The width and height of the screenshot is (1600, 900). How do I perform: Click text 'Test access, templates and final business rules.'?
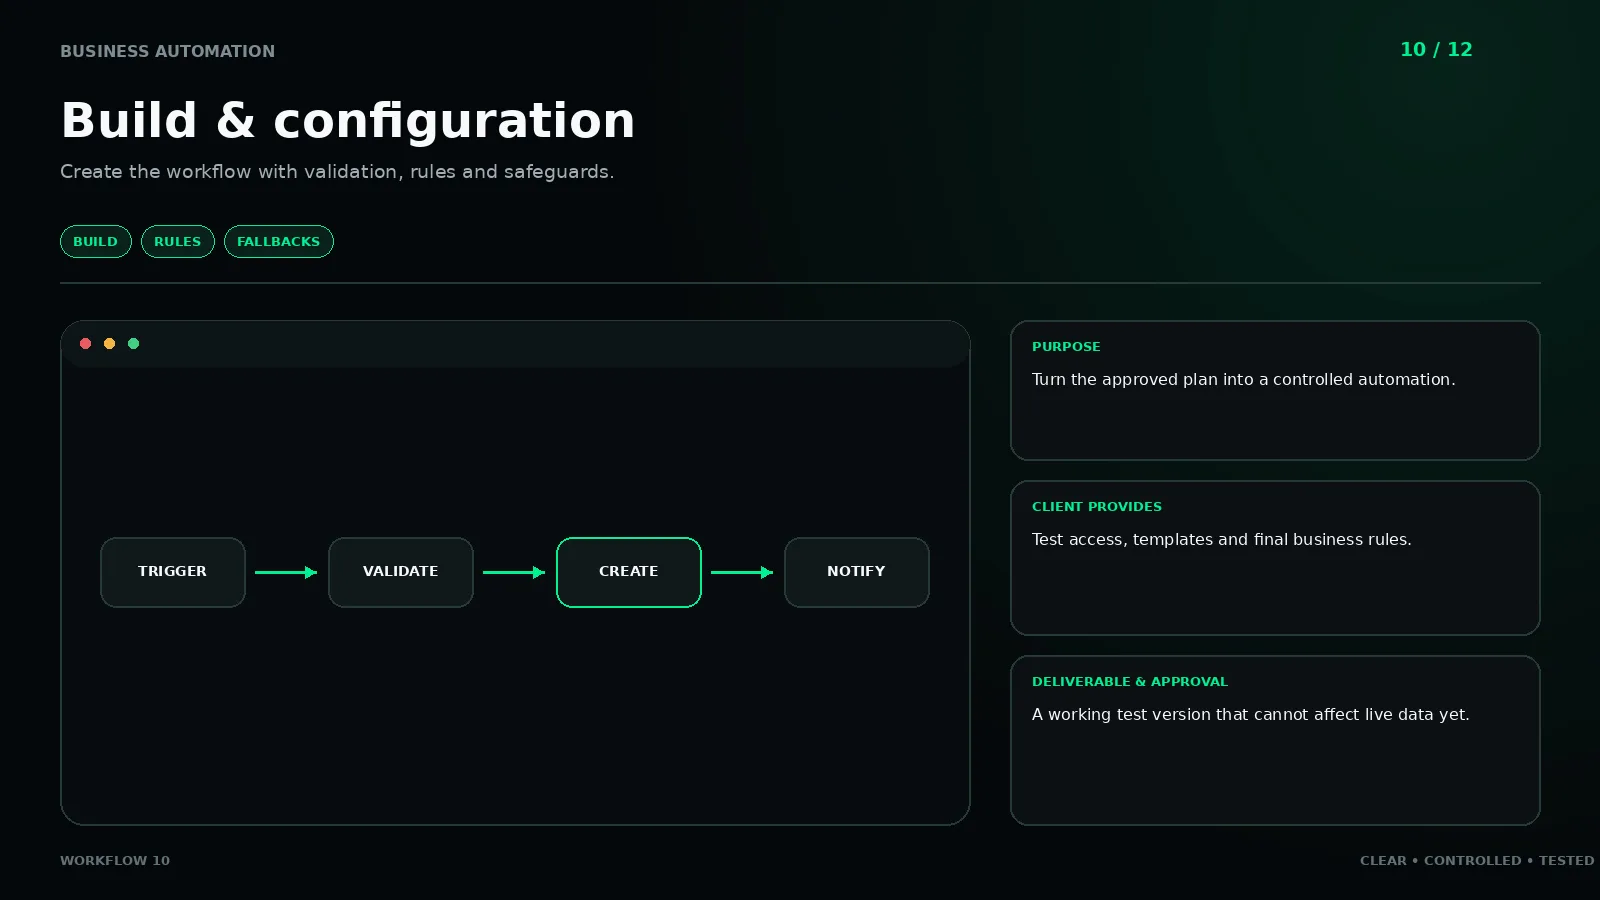pyautogui.click(x=1222, y=540)
